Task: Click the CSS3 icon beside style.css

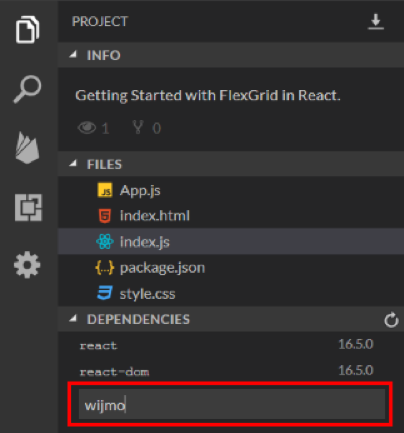Action: click(105, 293)
